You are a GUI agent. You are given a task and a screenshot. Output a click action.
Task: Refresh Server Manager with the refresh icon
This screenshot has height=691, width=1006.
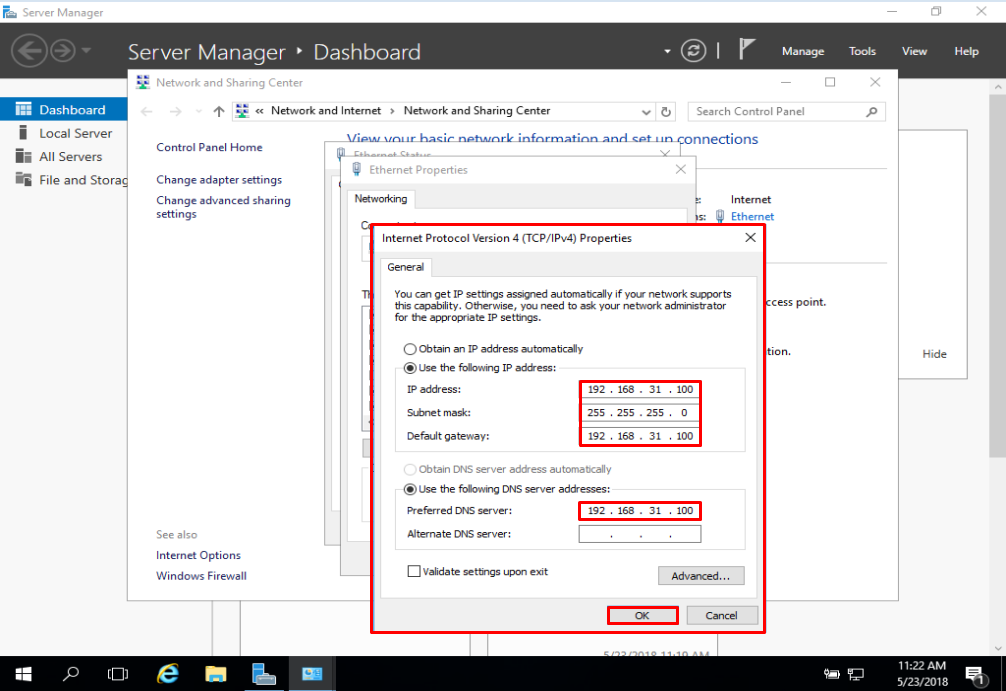[693, 50]
